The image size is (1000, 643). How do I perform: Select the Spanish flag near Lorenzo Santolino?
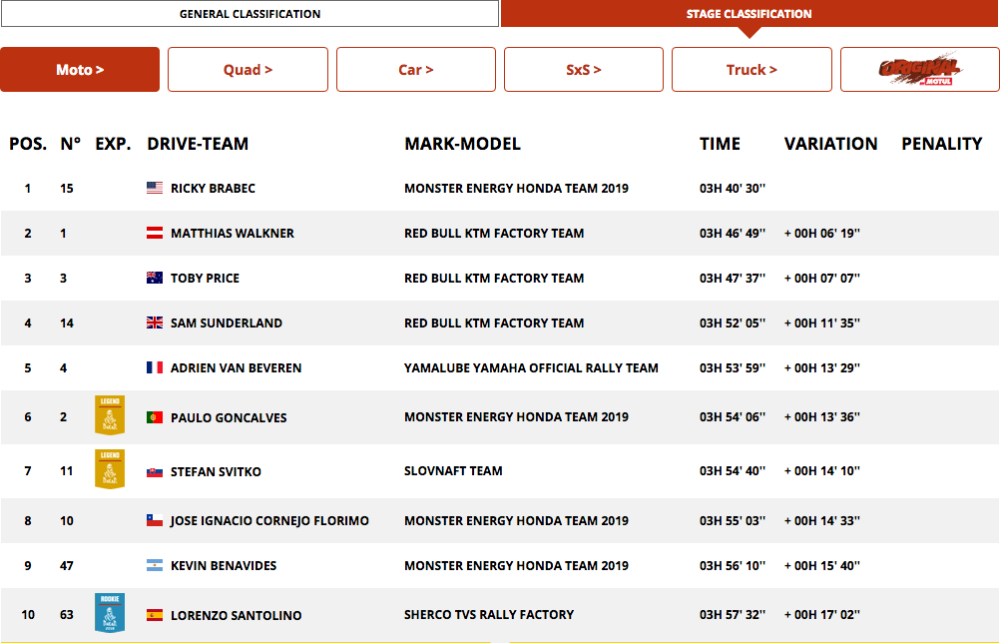(x=156, y=615)
